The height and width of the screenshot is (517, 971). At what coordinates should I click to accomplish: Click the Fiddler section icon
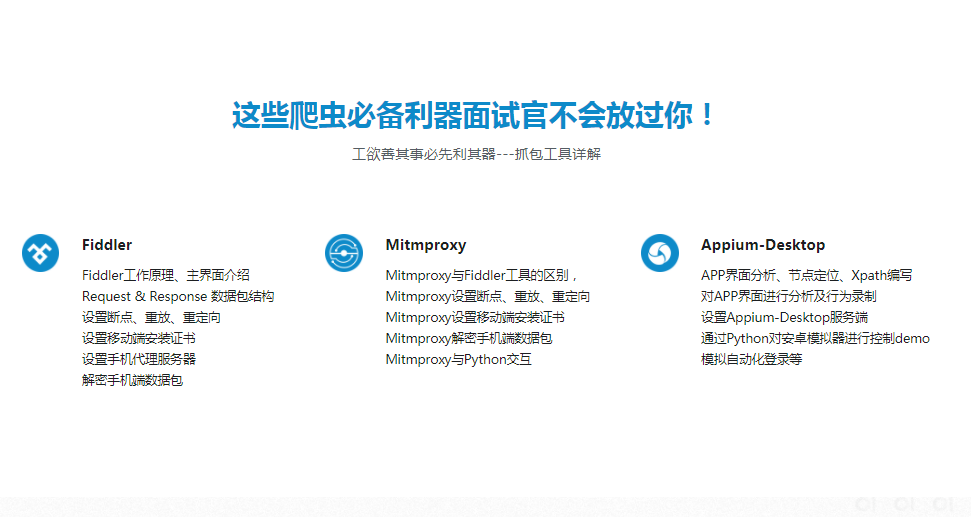[40, 253]
